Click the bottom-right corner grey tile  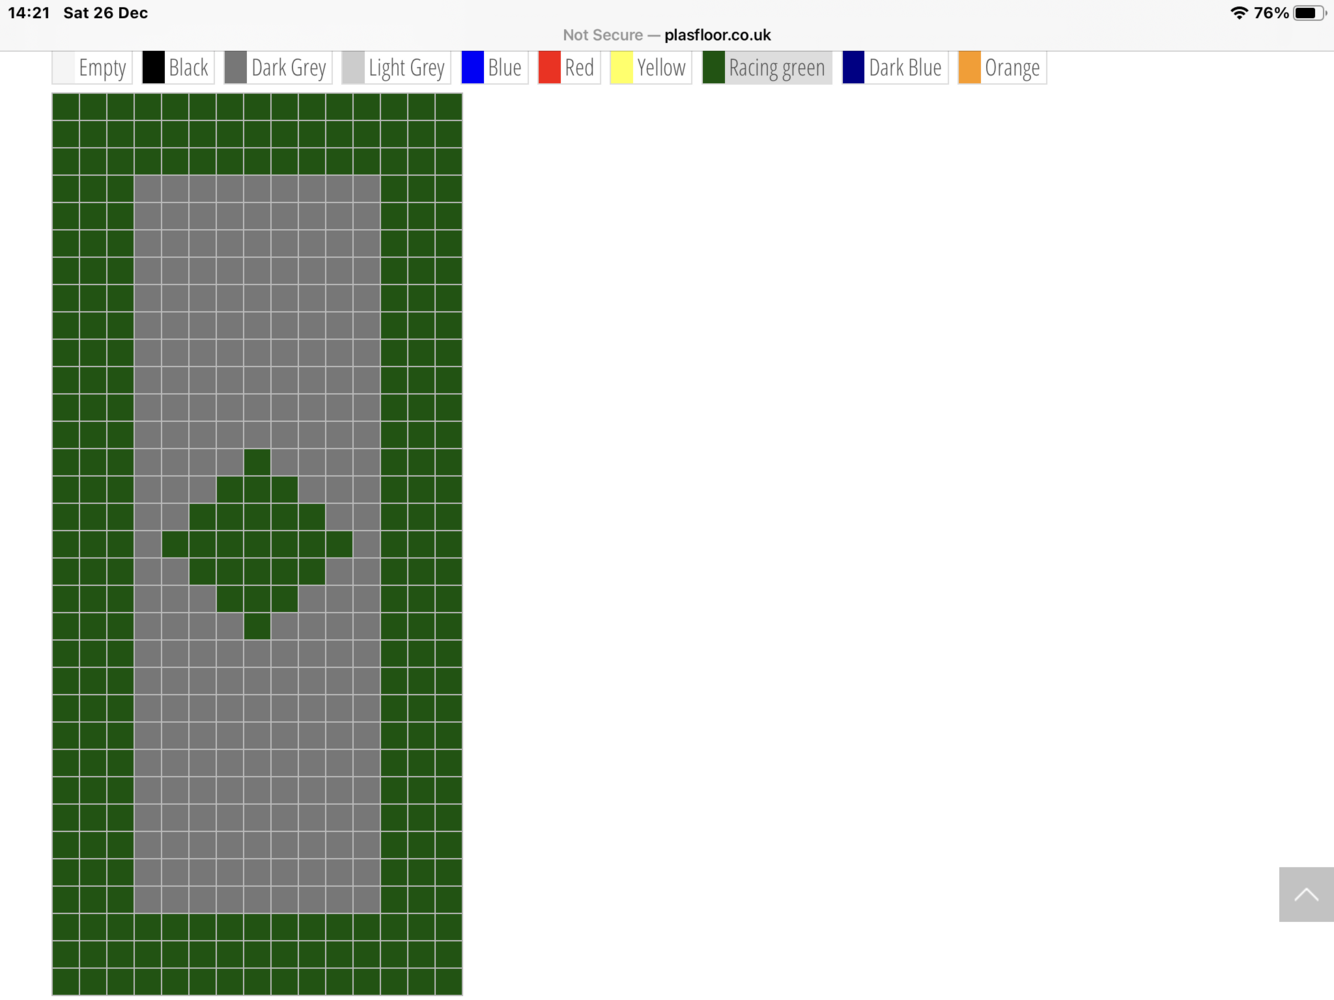tap(366, 899)
